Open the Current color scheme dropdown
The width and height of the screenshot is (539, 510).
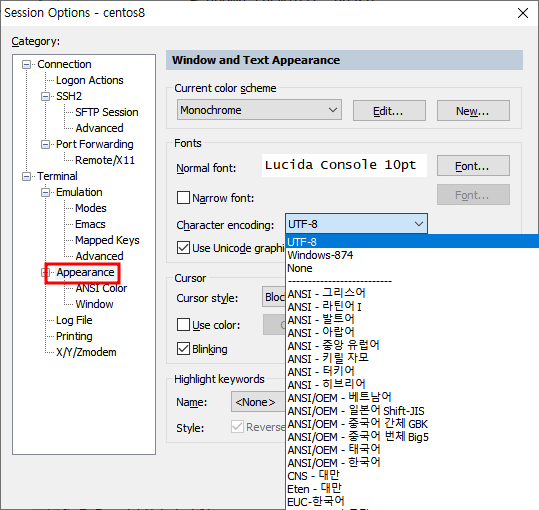[x=259, y=110]
